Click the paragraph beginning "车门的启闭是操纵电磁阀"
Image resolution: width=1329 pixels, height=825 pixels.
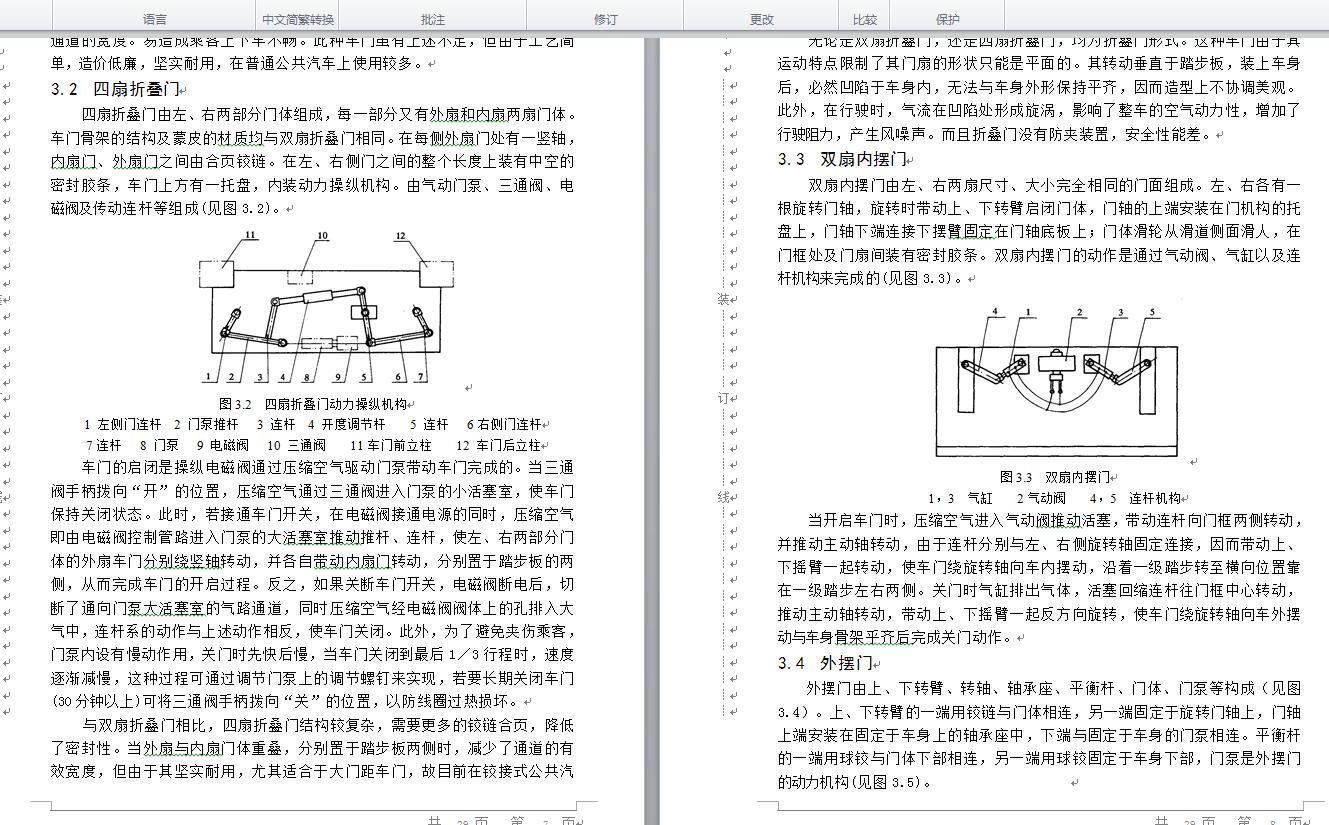tap(312, 584)
